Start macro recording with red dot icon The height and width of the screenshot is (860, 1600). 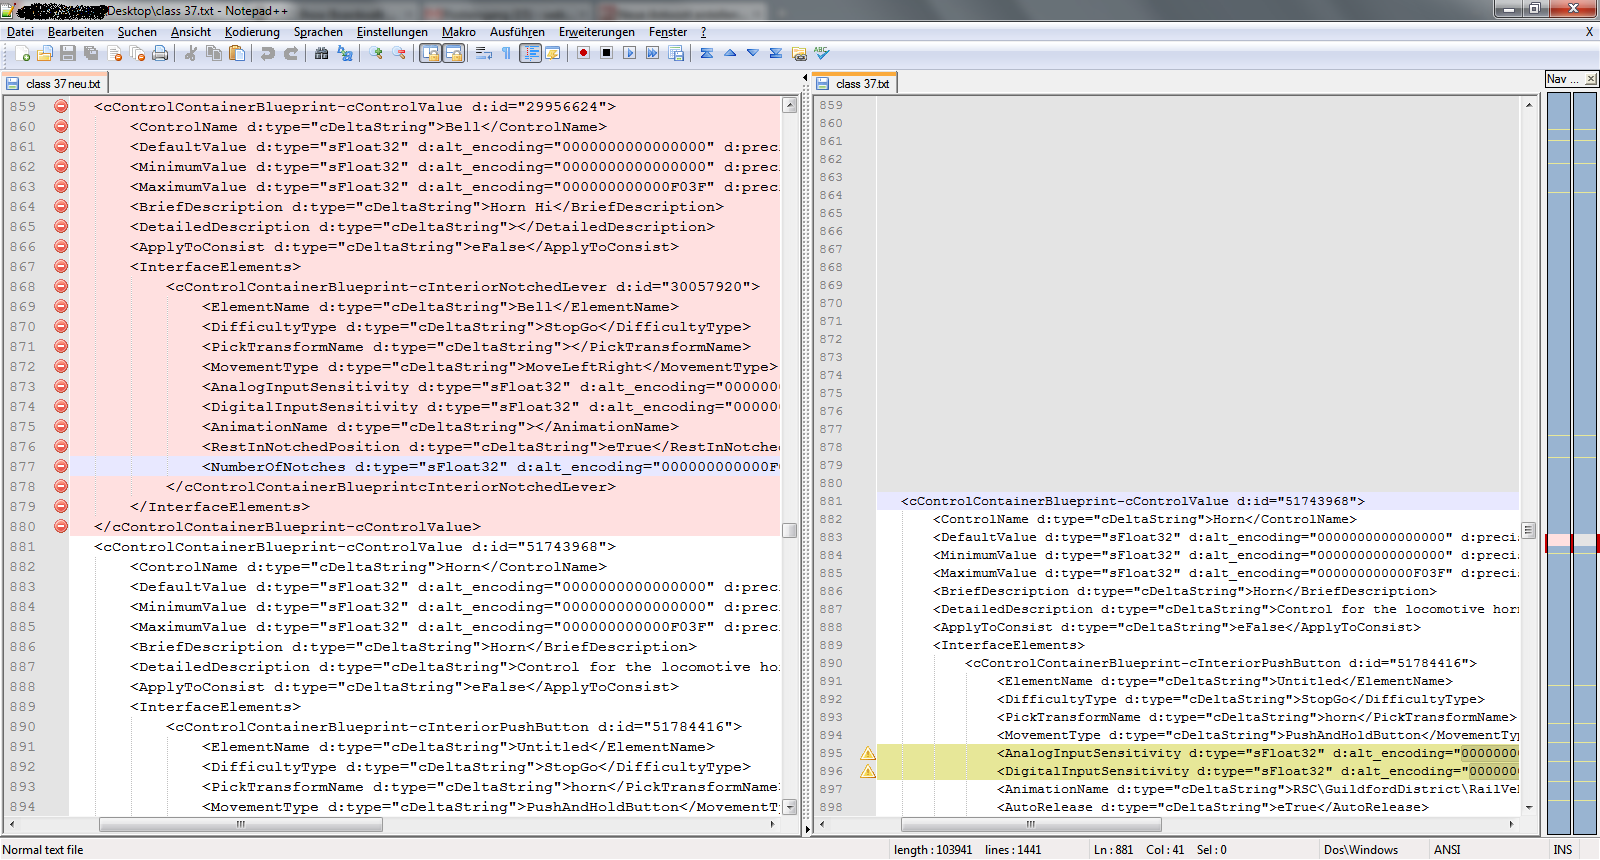583,54
